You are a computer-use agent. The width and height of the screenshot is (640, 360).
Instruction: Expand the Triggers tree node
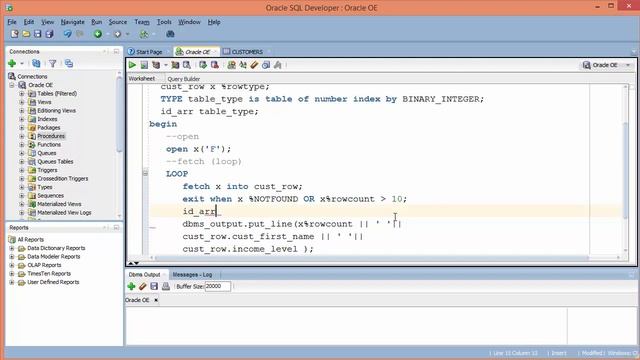tap(22, 170)
